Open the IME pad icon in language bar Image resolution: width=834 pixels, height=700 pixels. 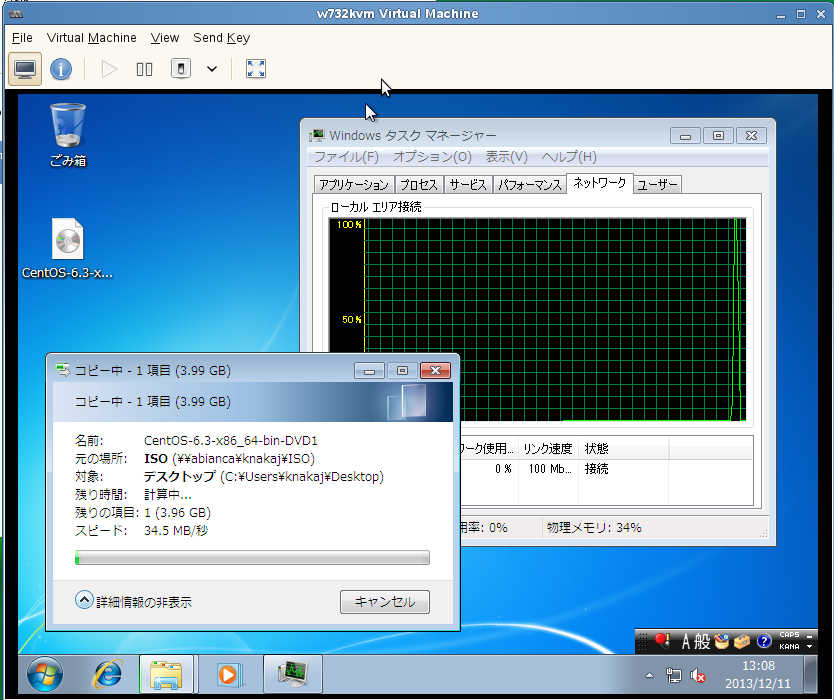722,641
